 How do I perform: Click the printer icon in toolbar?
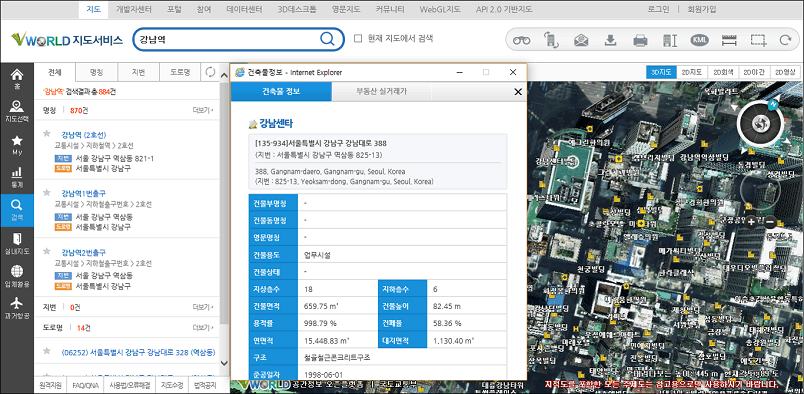tap(640, 40)
